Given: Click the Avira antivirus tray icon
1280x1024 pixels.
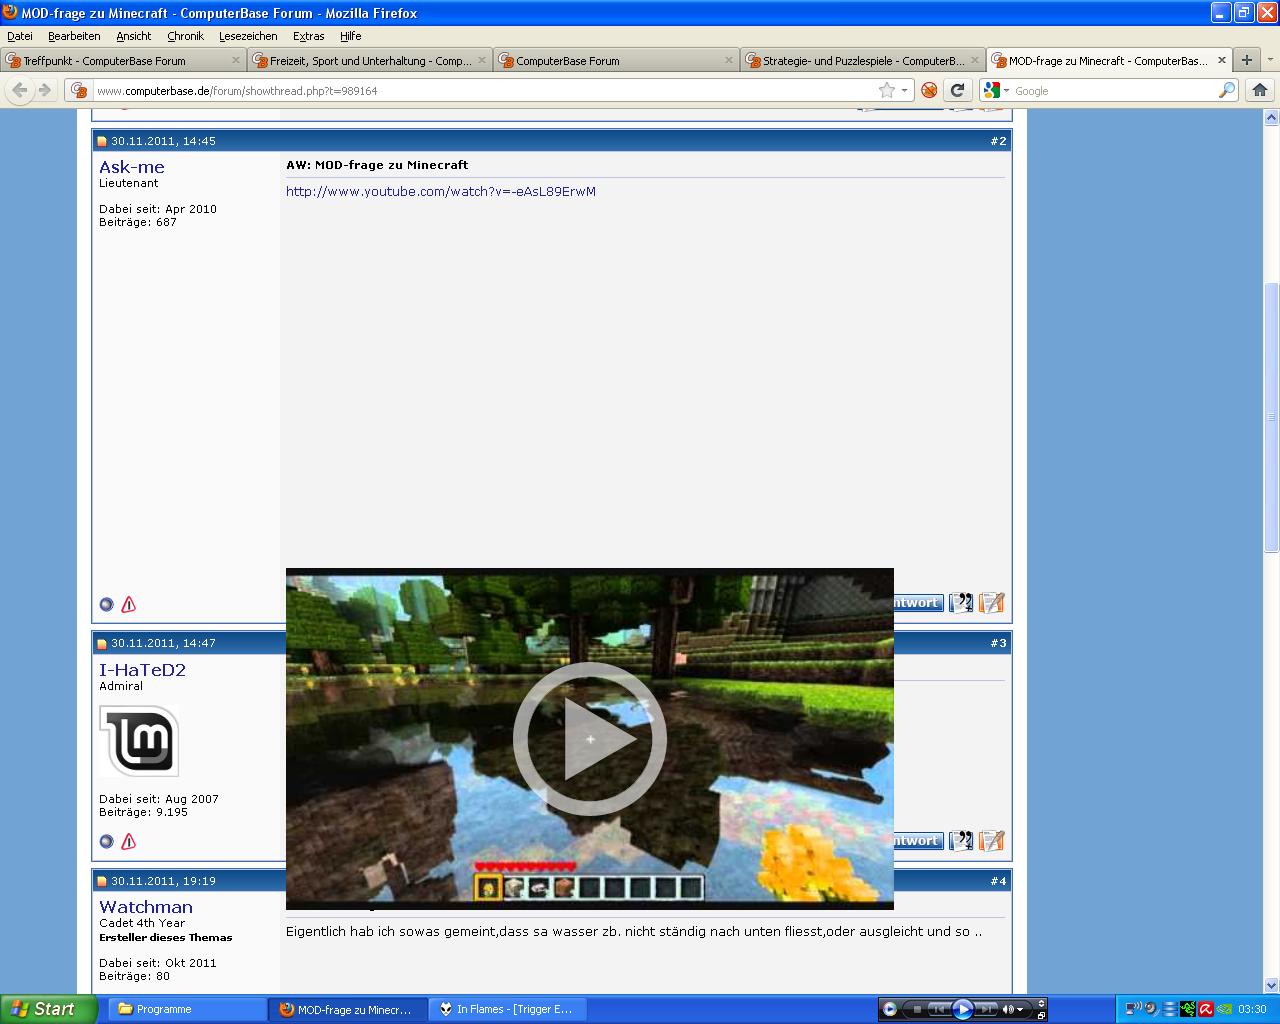Looking at the screenshot, I should point(1206,1009).
